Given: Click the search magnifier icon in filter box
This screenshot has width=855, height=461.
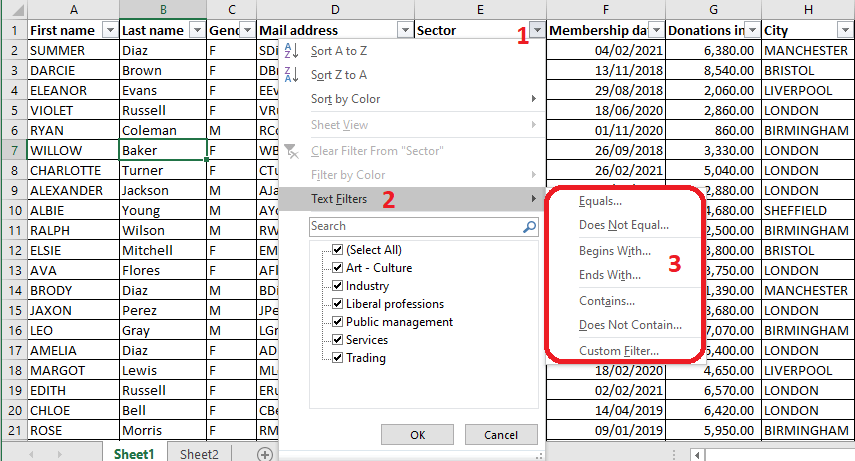Looking at the screenshot, I should (529, 227).
